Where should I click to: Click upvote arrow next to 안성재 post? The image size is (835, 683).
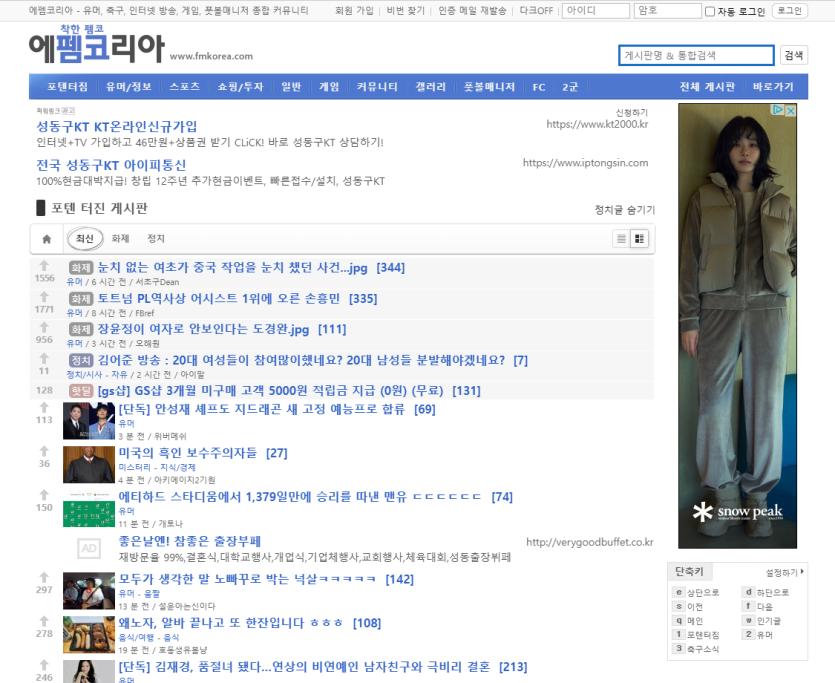click(44, 408)
